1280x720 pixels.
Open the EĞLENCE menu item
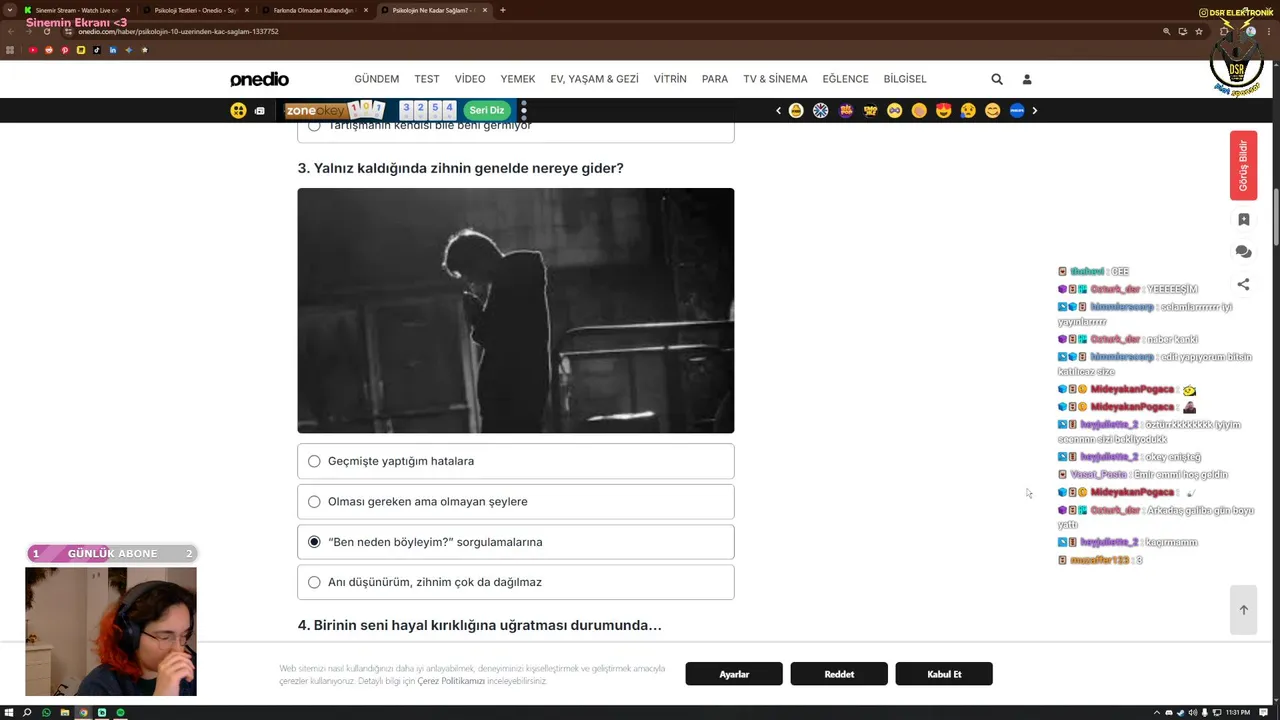(x=846, y=79)
